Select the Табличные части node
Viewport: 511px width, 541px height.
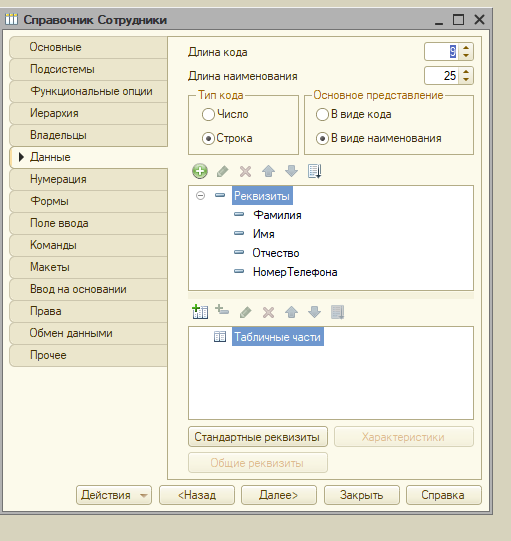278,337
